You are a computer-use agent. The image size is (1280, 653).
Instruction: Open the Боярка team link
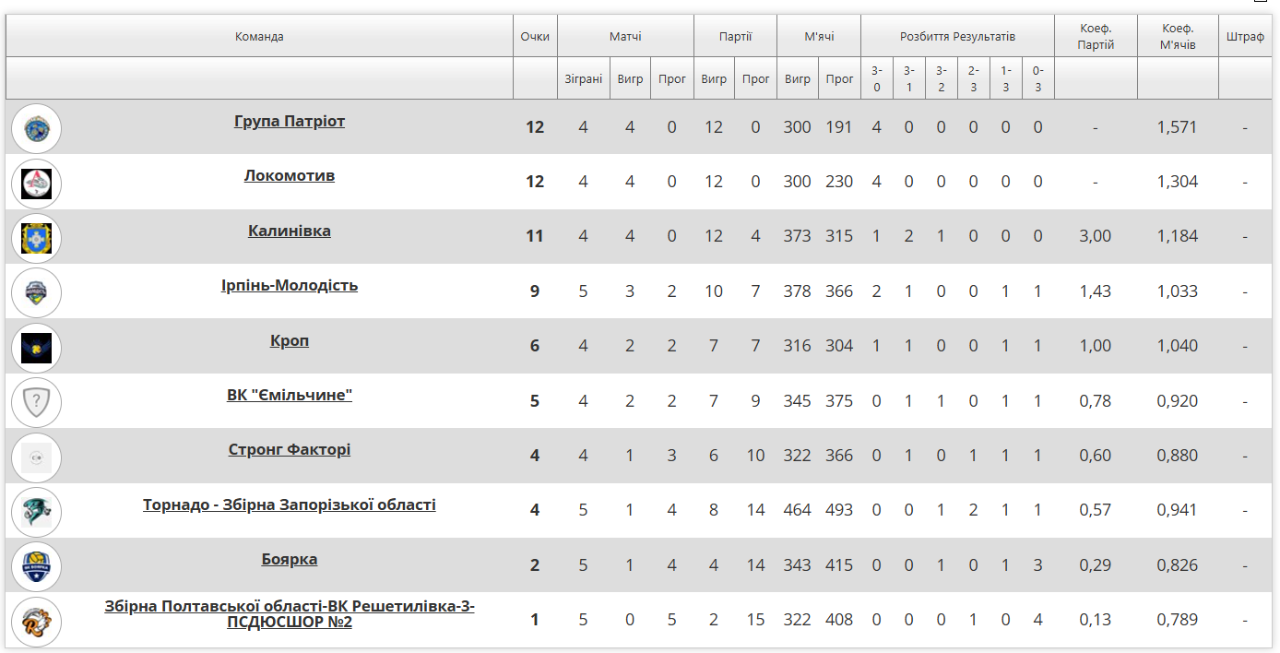coord(289,560)
